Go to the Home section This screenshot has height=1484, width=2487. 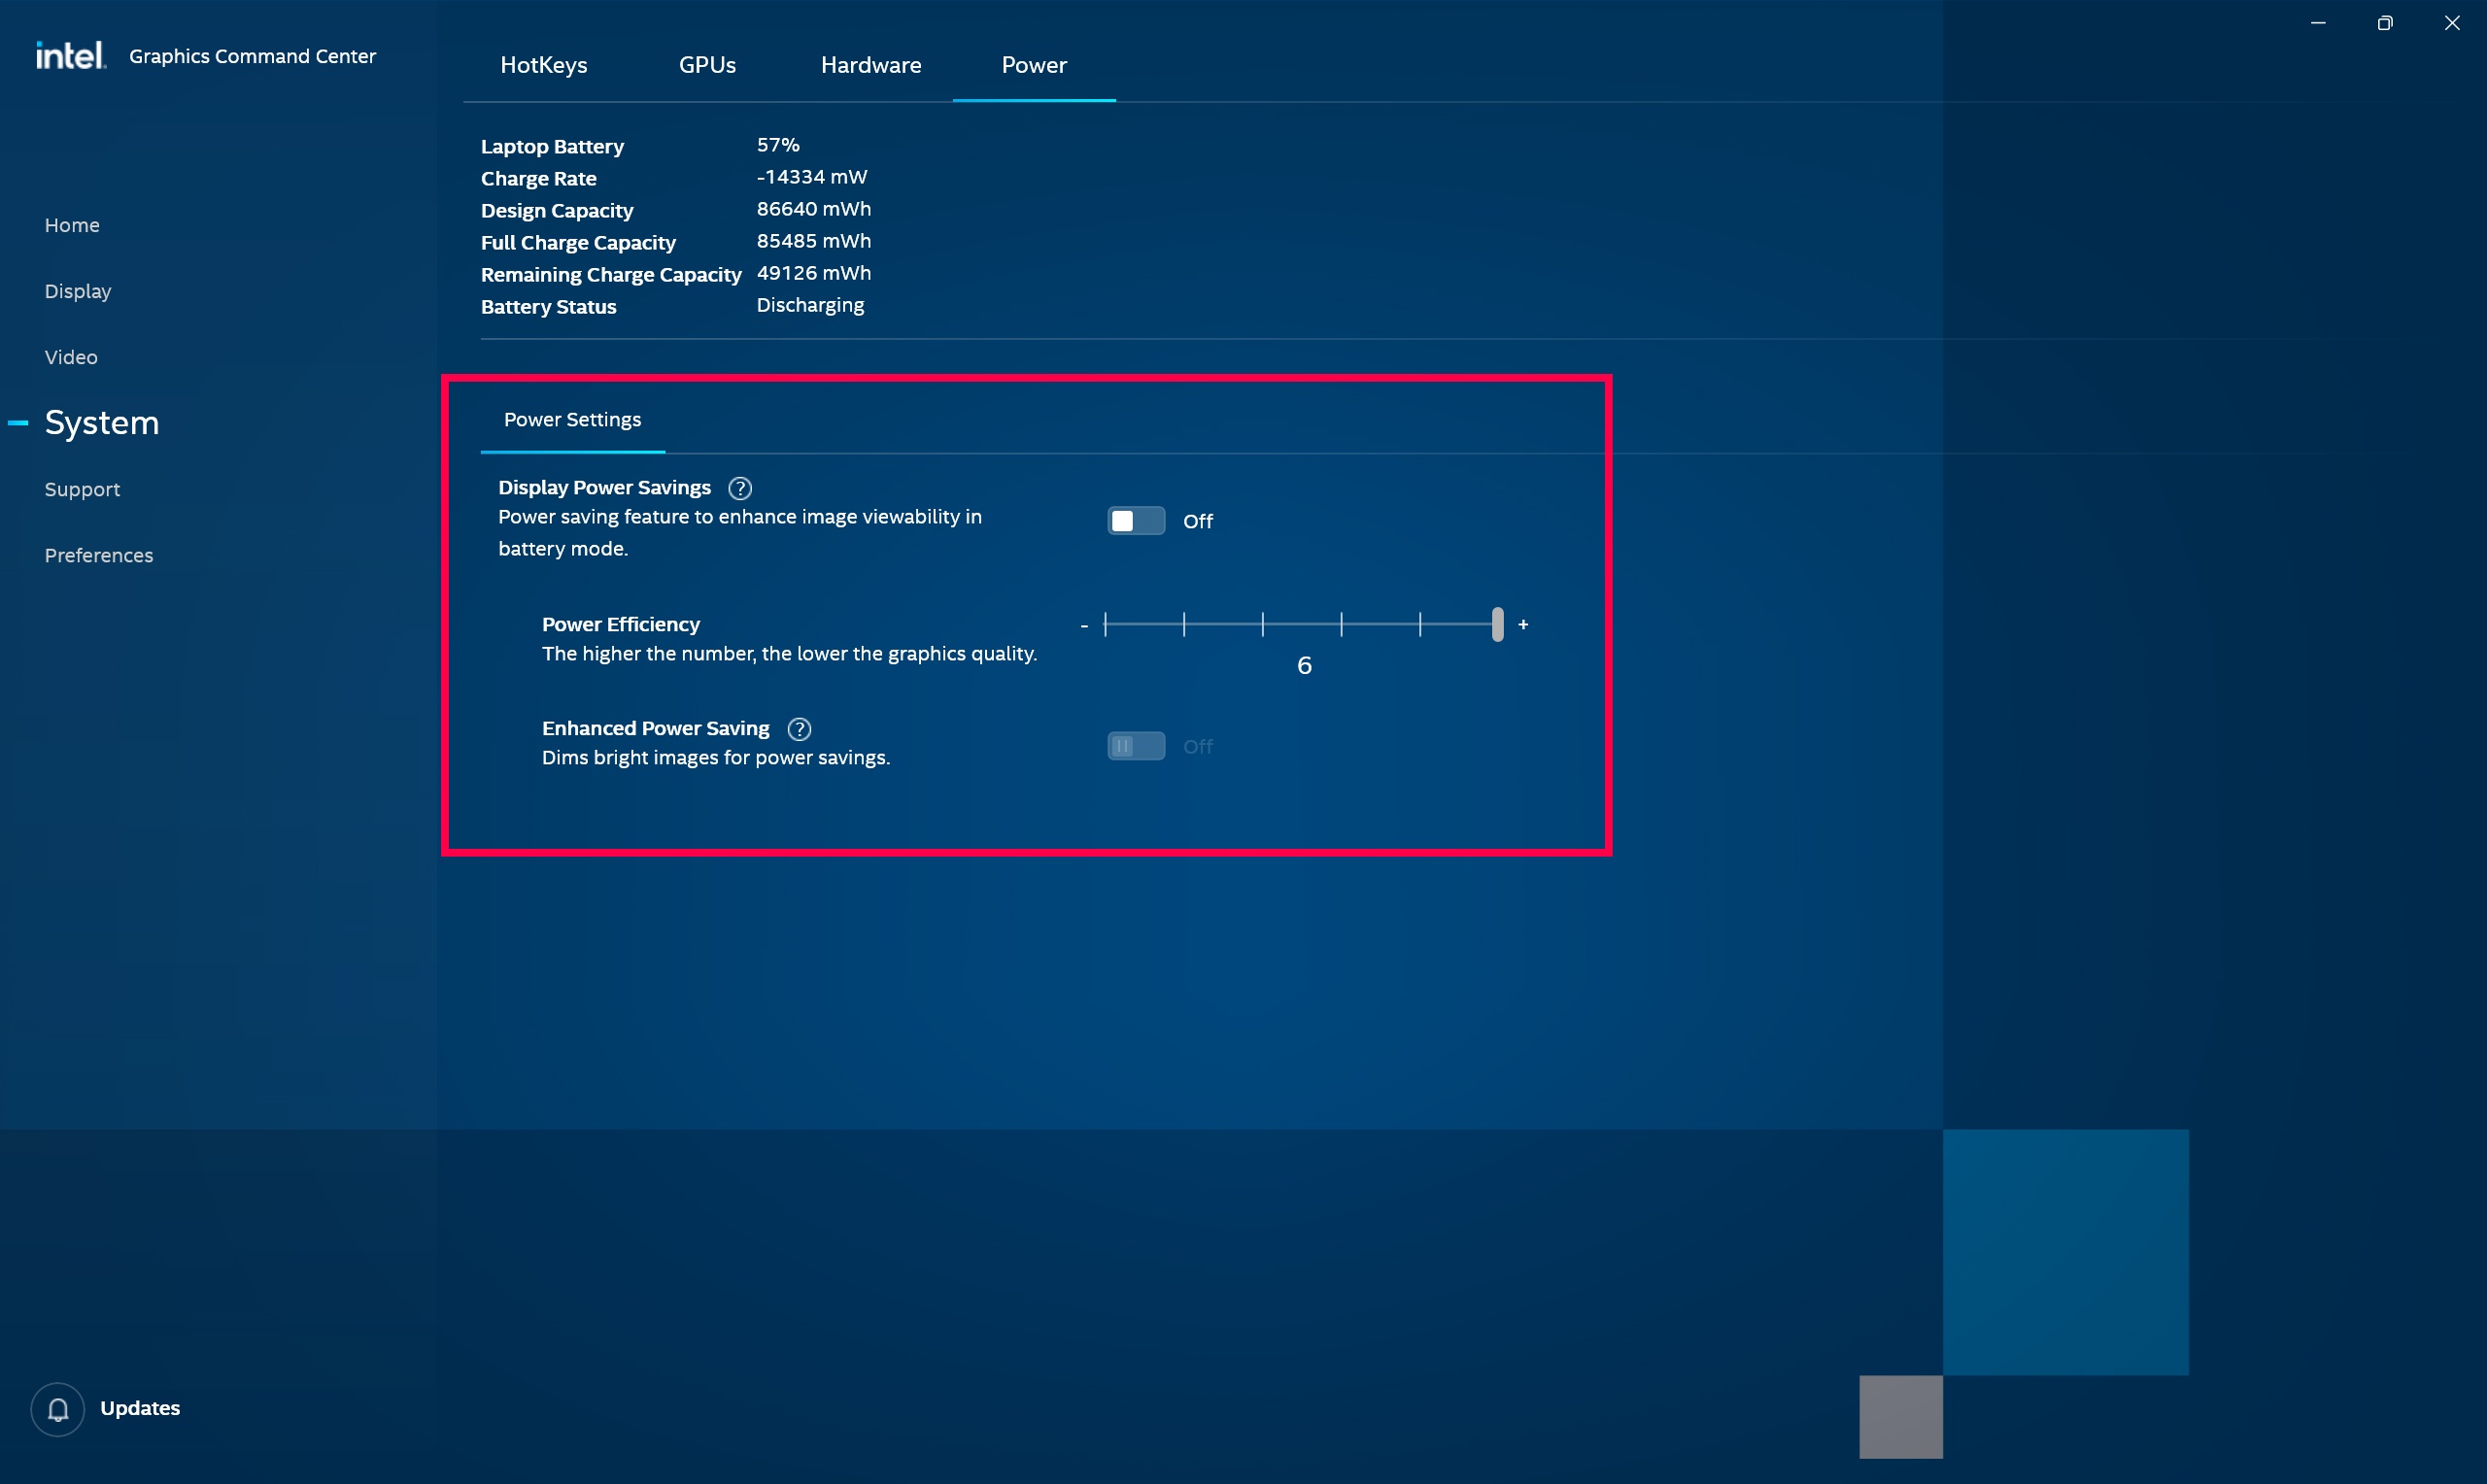pos(72,225)
